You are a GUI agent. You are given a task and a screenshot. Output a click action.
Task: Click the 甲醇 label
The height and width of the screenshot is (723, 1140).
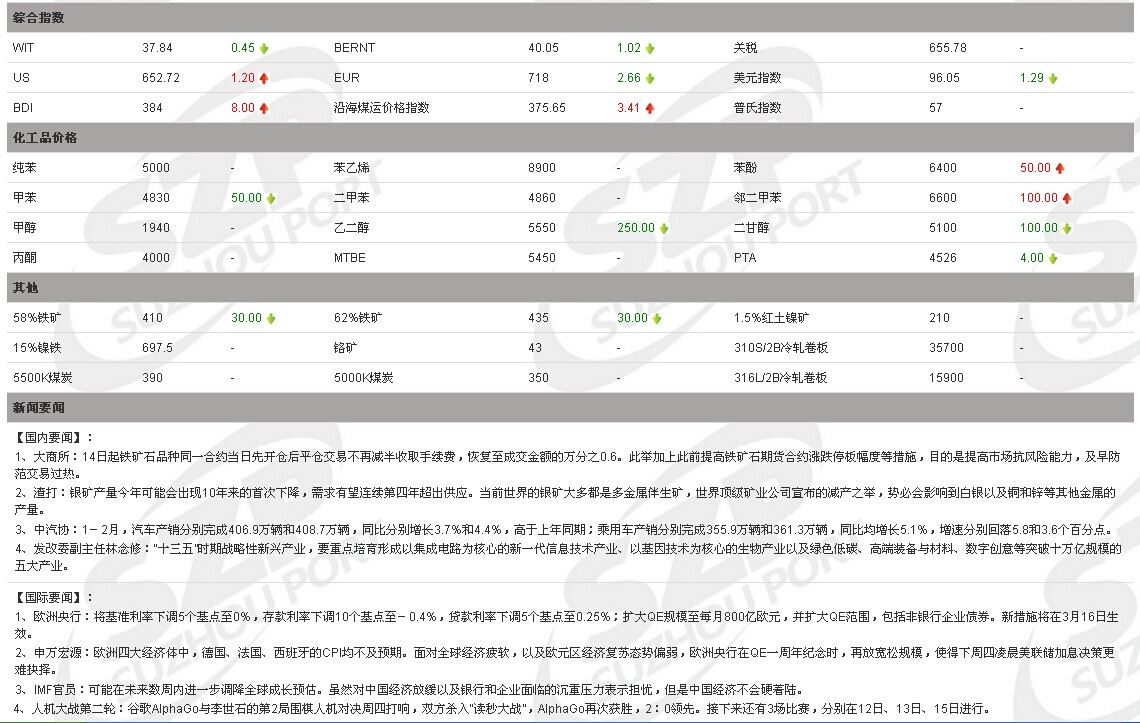pos(24,228)
